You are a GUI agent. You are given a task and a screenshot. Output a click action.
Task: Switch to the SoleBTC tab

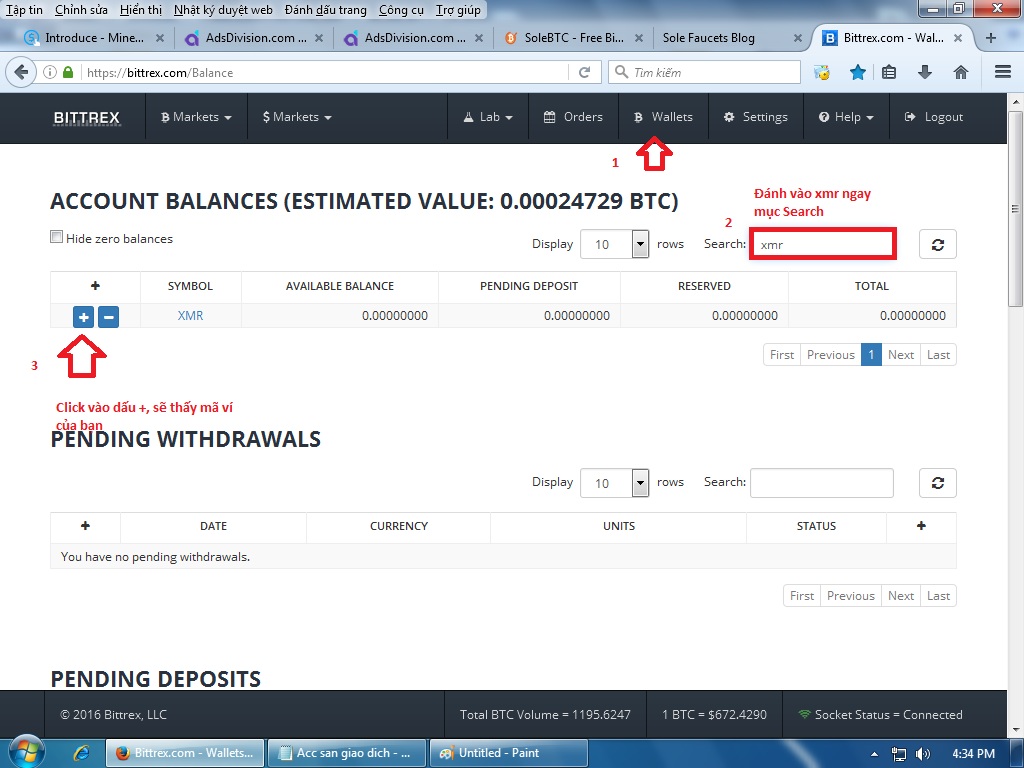point(573,38)
